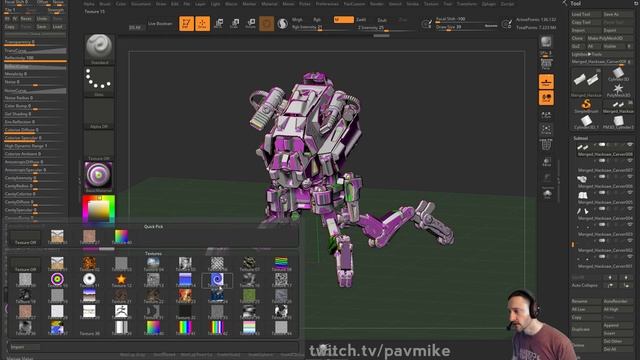Click the Save As button
The width and height of the screenshot is (640, 360).
pyautogui.click(x=618, y=14)
